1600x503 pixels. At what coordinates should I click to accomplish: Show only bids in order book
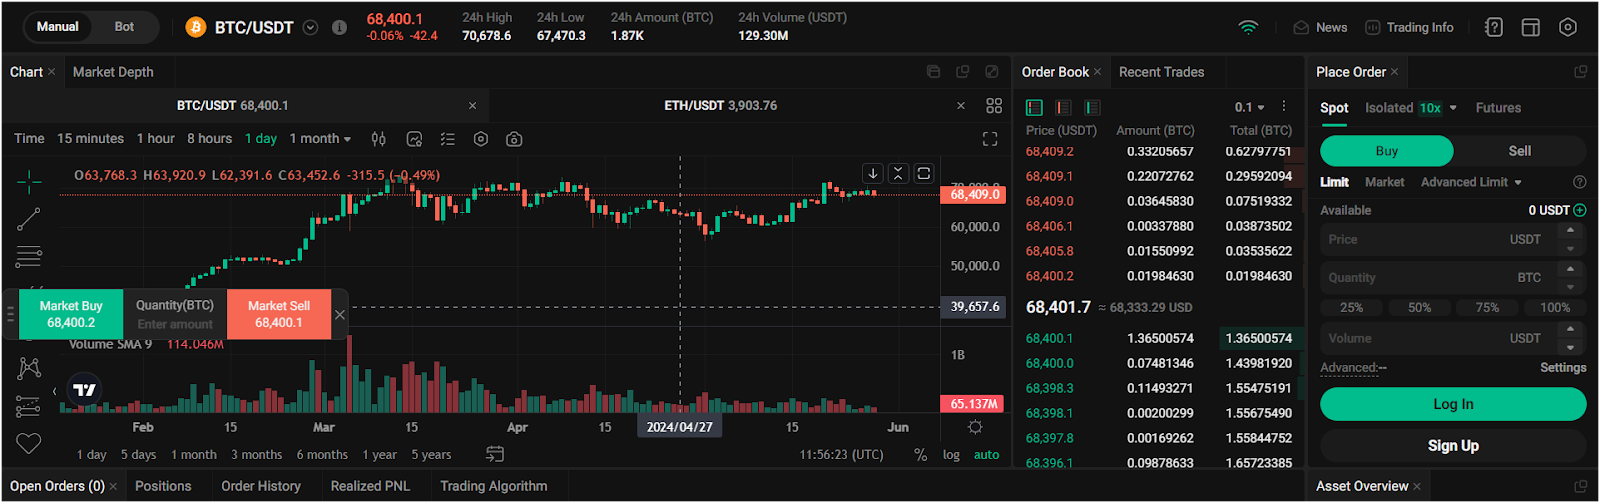pyautogui.click(x=1093, y=107)
